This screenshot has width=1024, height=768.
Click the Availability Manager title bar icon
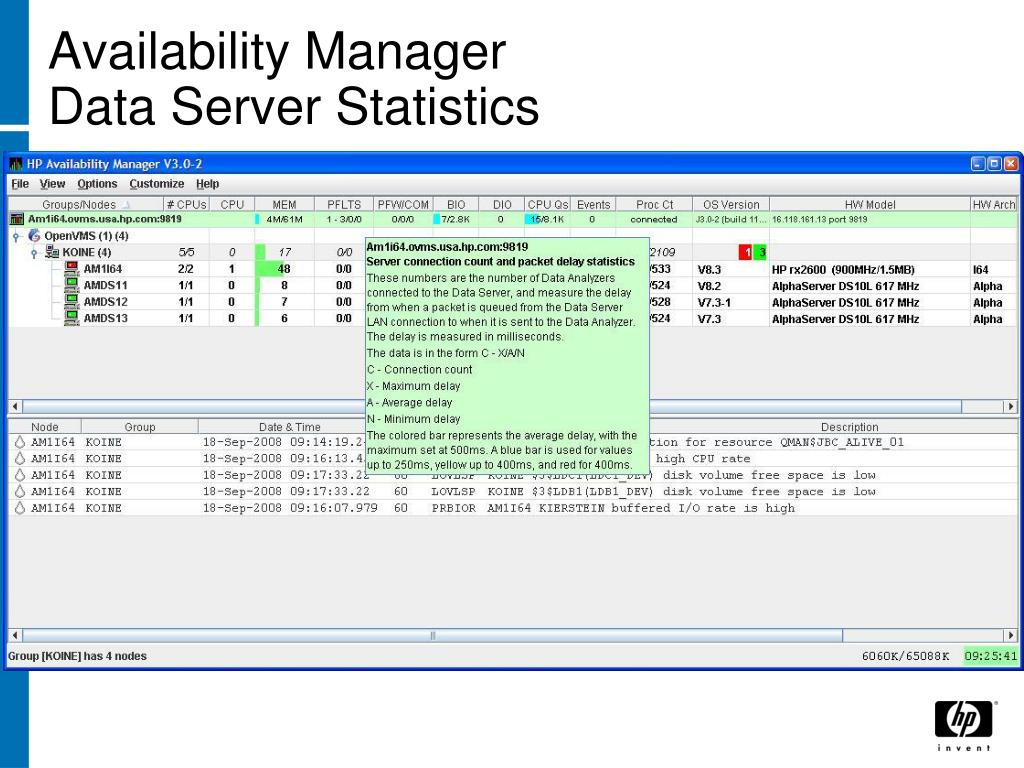pos(16,163)
